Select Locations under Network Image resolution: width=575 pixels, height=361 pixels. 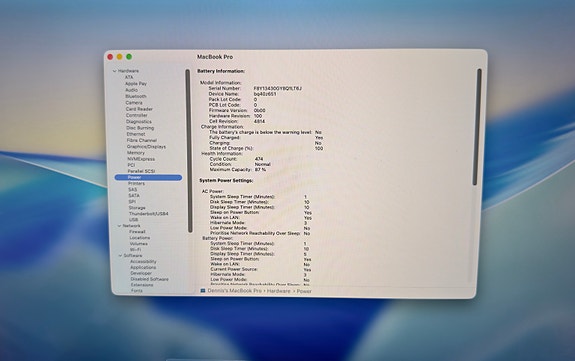click(140, 238)
